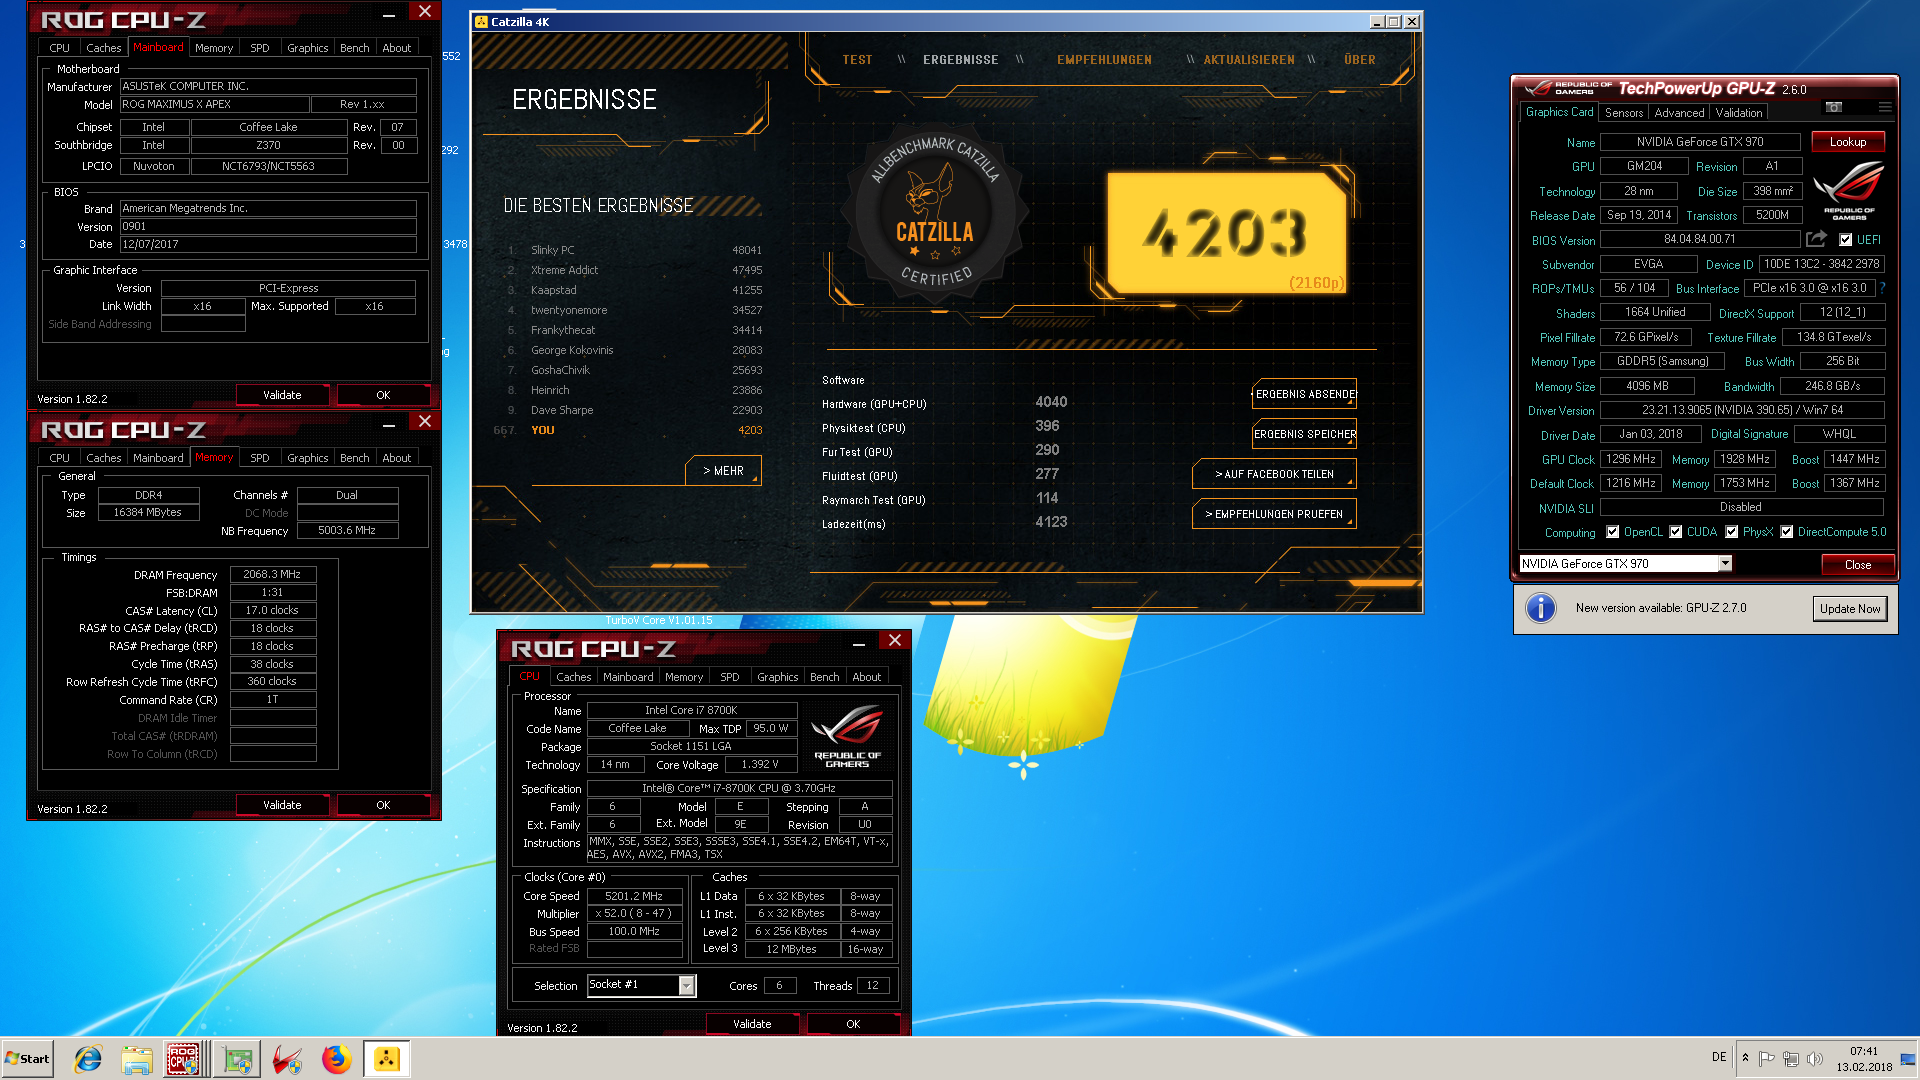Open the EMPFEHLUNGEN tab in Catzilla
Viewport: 1920px width, 1080px height.
(1104, 60)
